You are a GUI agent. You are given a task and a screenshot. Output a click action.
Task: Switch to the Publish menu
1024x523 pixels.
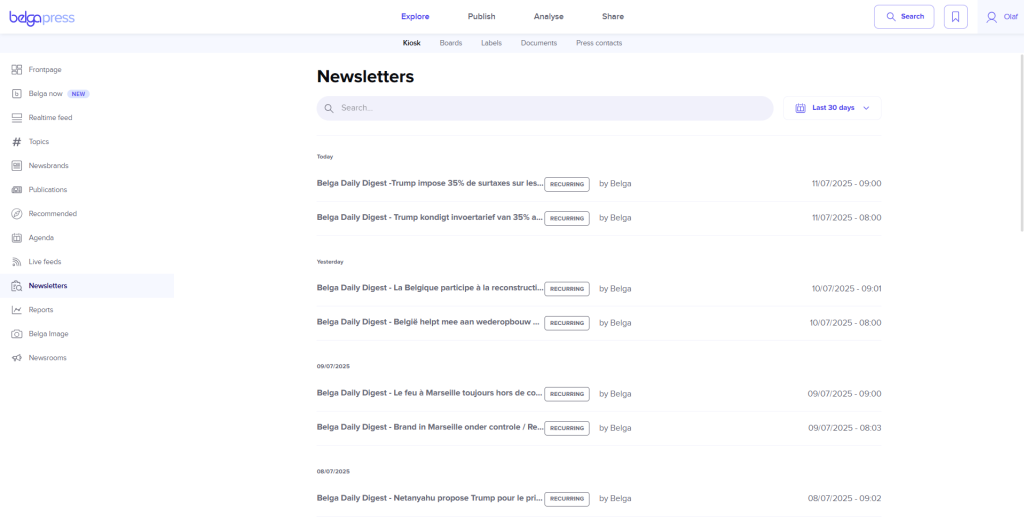481,17
